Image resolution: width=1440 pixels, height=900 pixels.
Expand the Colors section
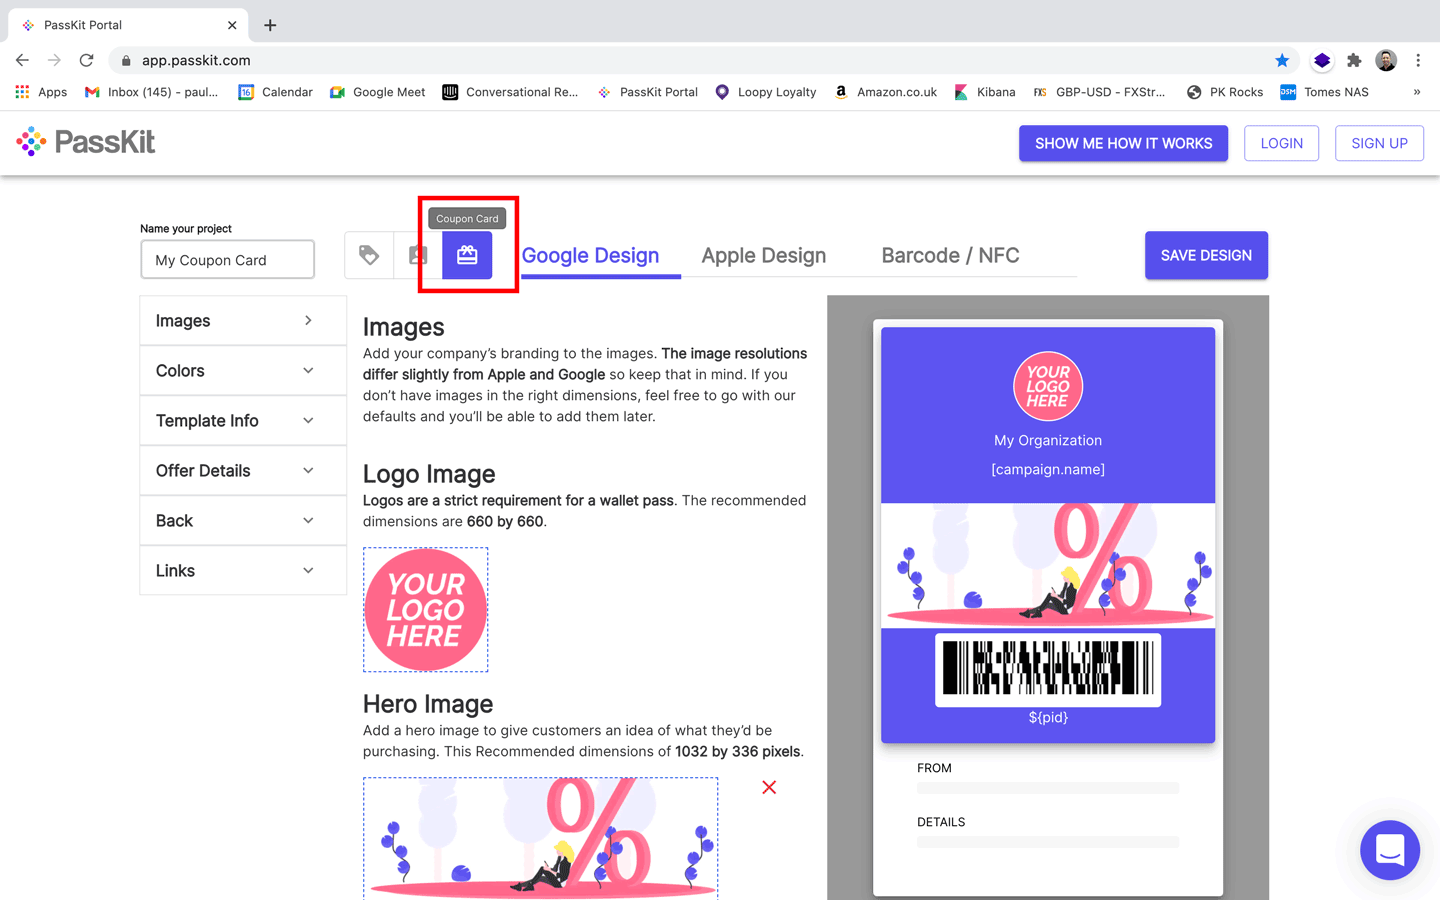(243, 370)
